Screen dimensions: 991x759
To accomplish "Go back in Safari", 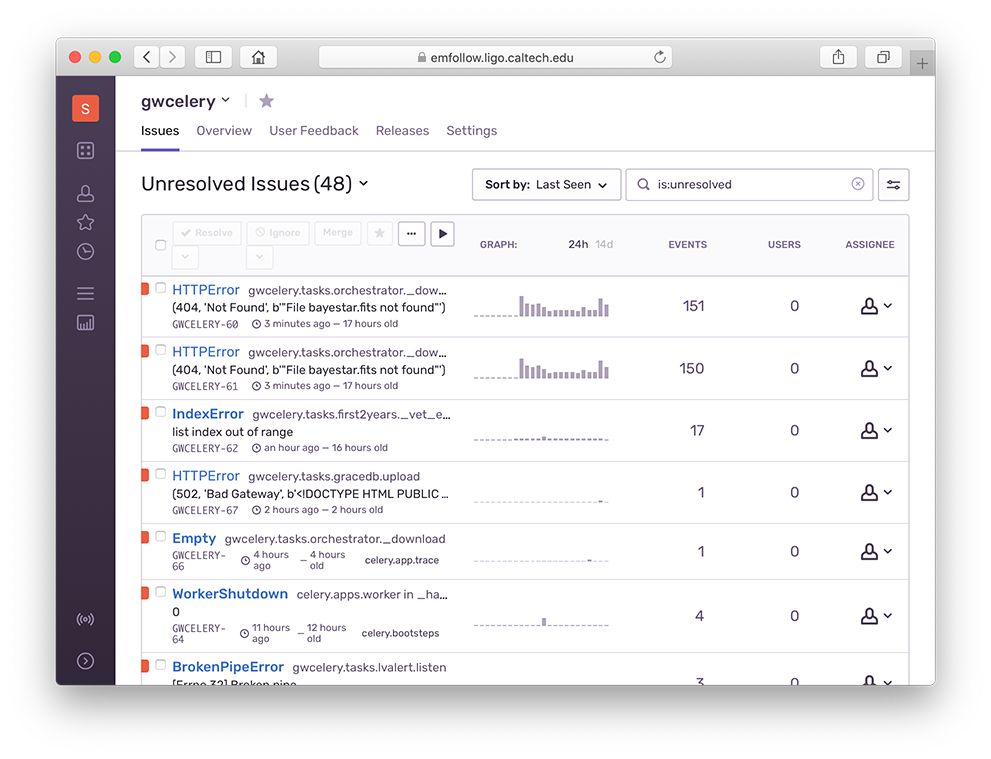I will (147, 58).
